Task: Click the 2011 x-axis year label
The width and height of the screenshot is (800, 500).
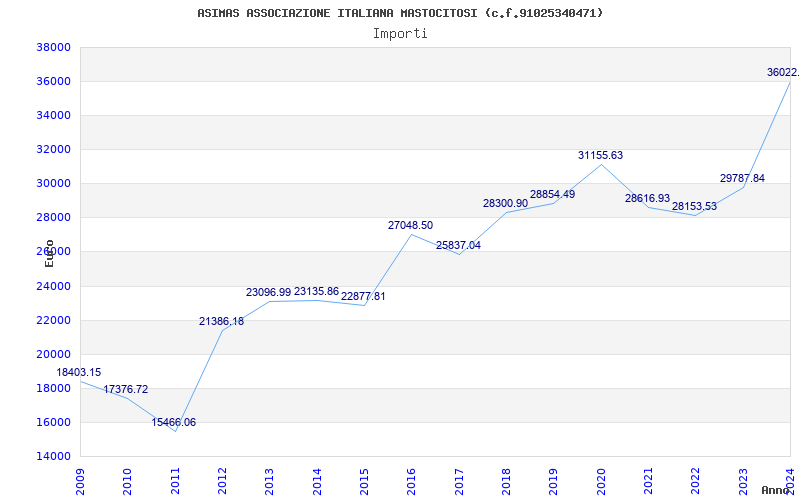Action: tap(175, 482)
